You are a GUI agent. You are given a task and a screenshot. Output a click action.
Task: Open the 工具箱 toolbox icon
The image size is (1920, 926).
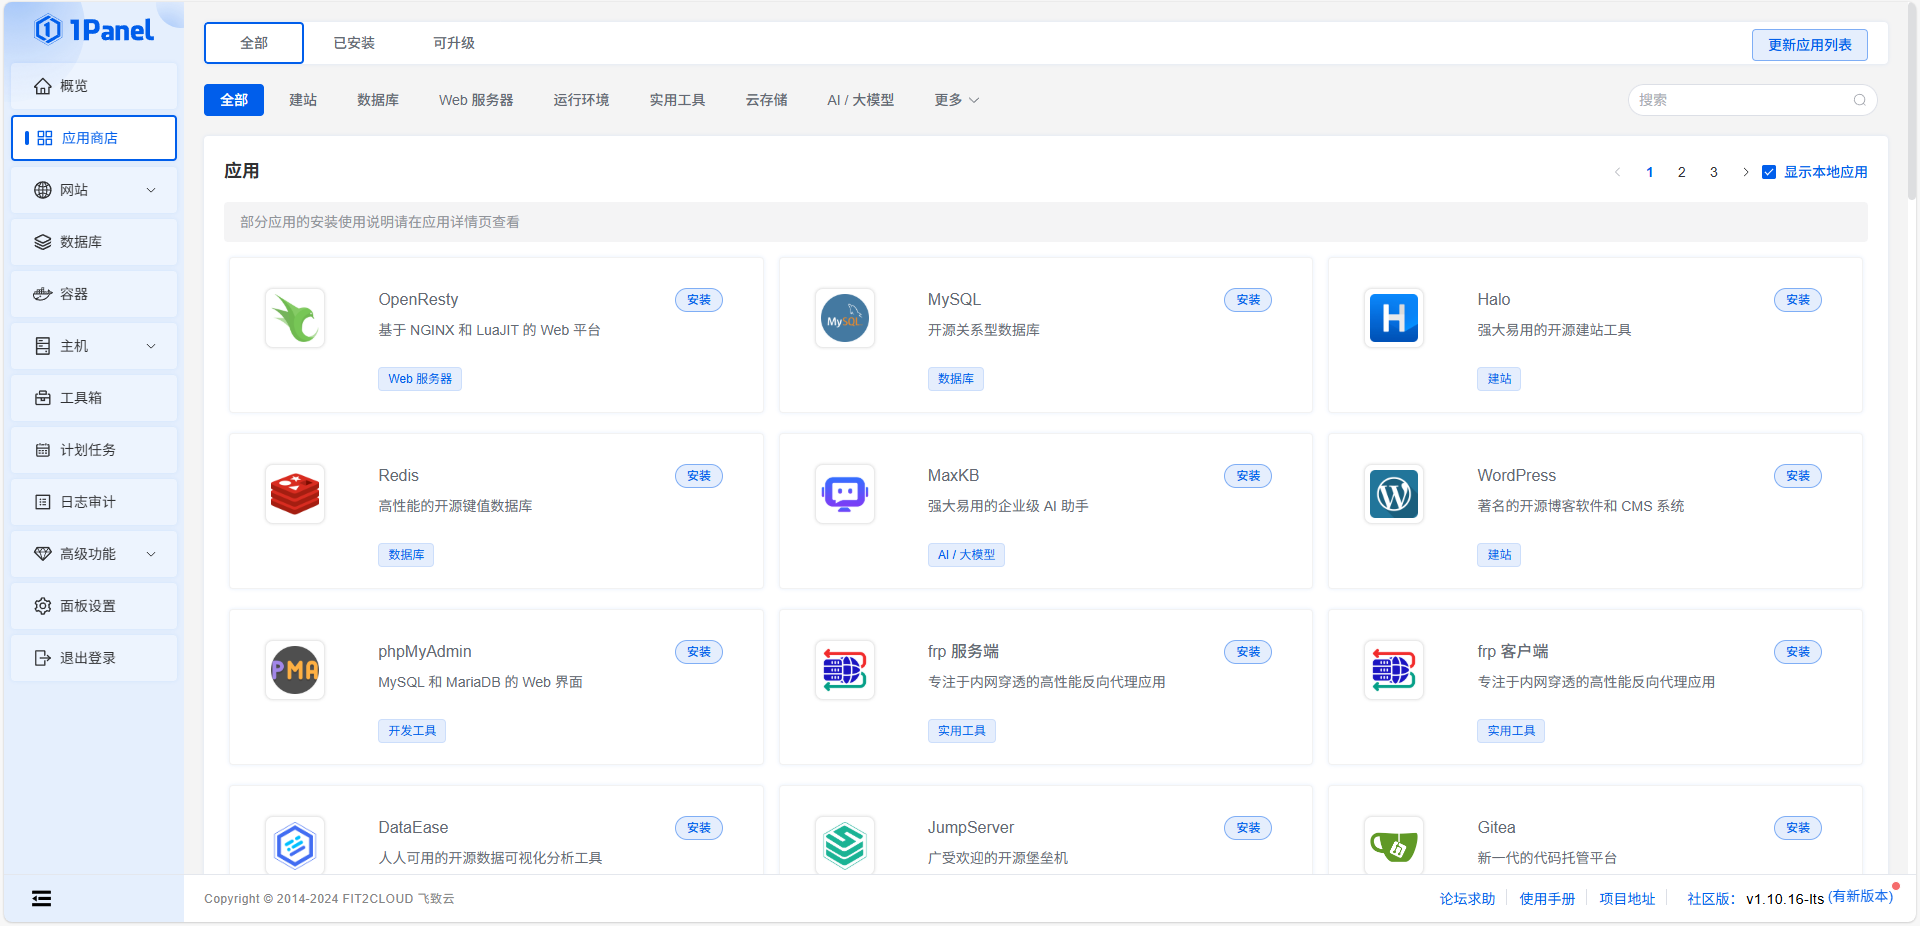(x=43, y=398)
